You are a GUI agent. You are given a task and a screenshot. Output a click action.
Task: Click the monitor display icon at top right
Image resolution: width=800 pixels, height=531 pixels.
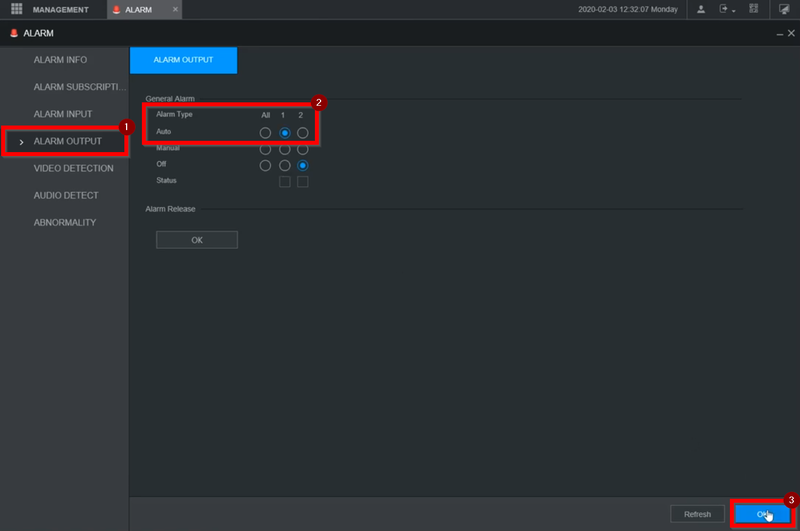[x=784, y=9]
